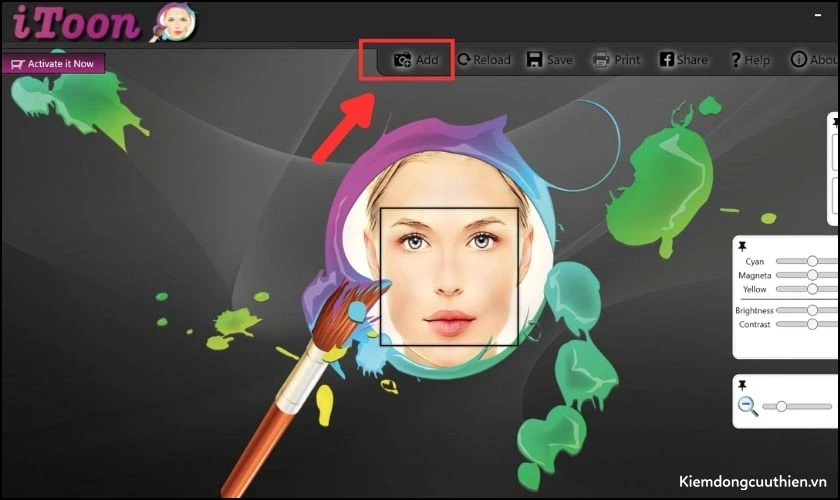Click the Yellow slider handle

click(812, 289)
